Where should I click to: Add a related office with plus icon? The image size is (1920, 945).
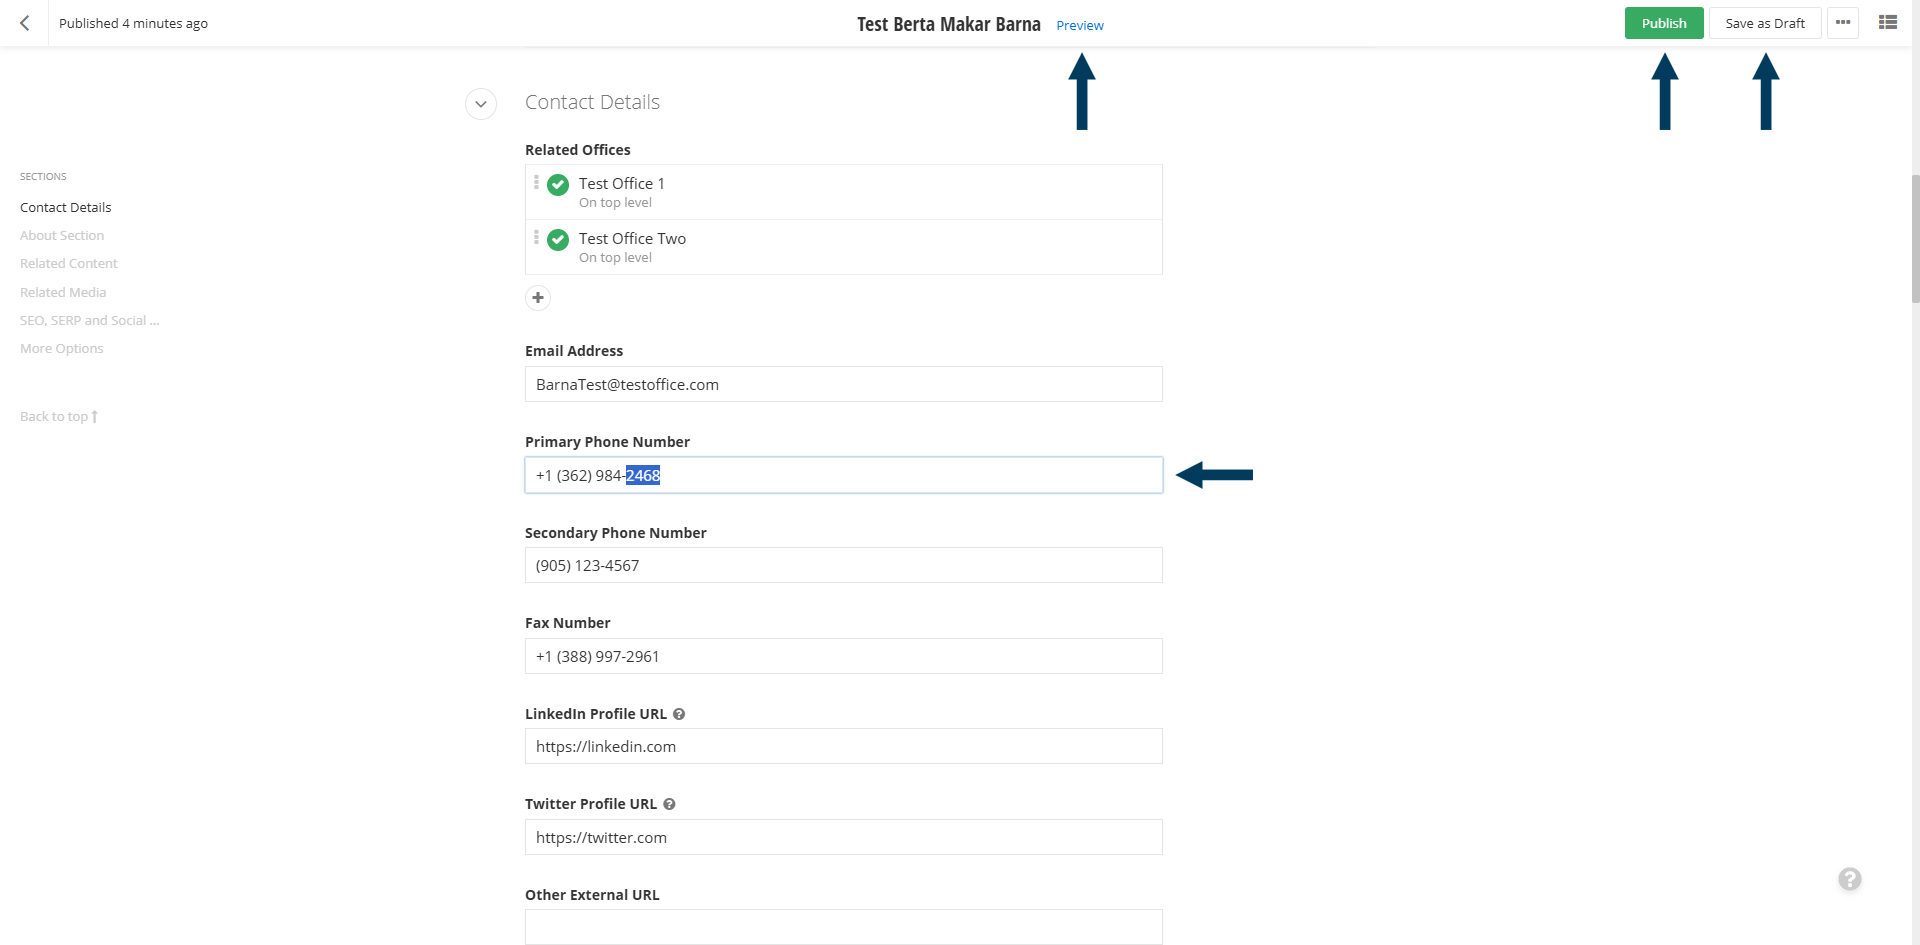pos(538,298)
